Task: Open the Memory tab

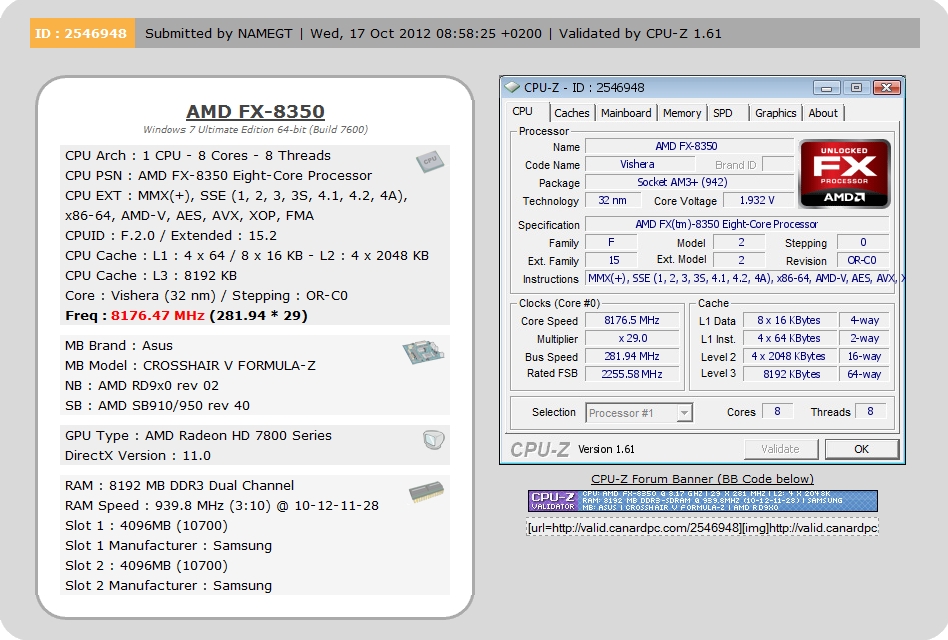Action: [681, 113]
